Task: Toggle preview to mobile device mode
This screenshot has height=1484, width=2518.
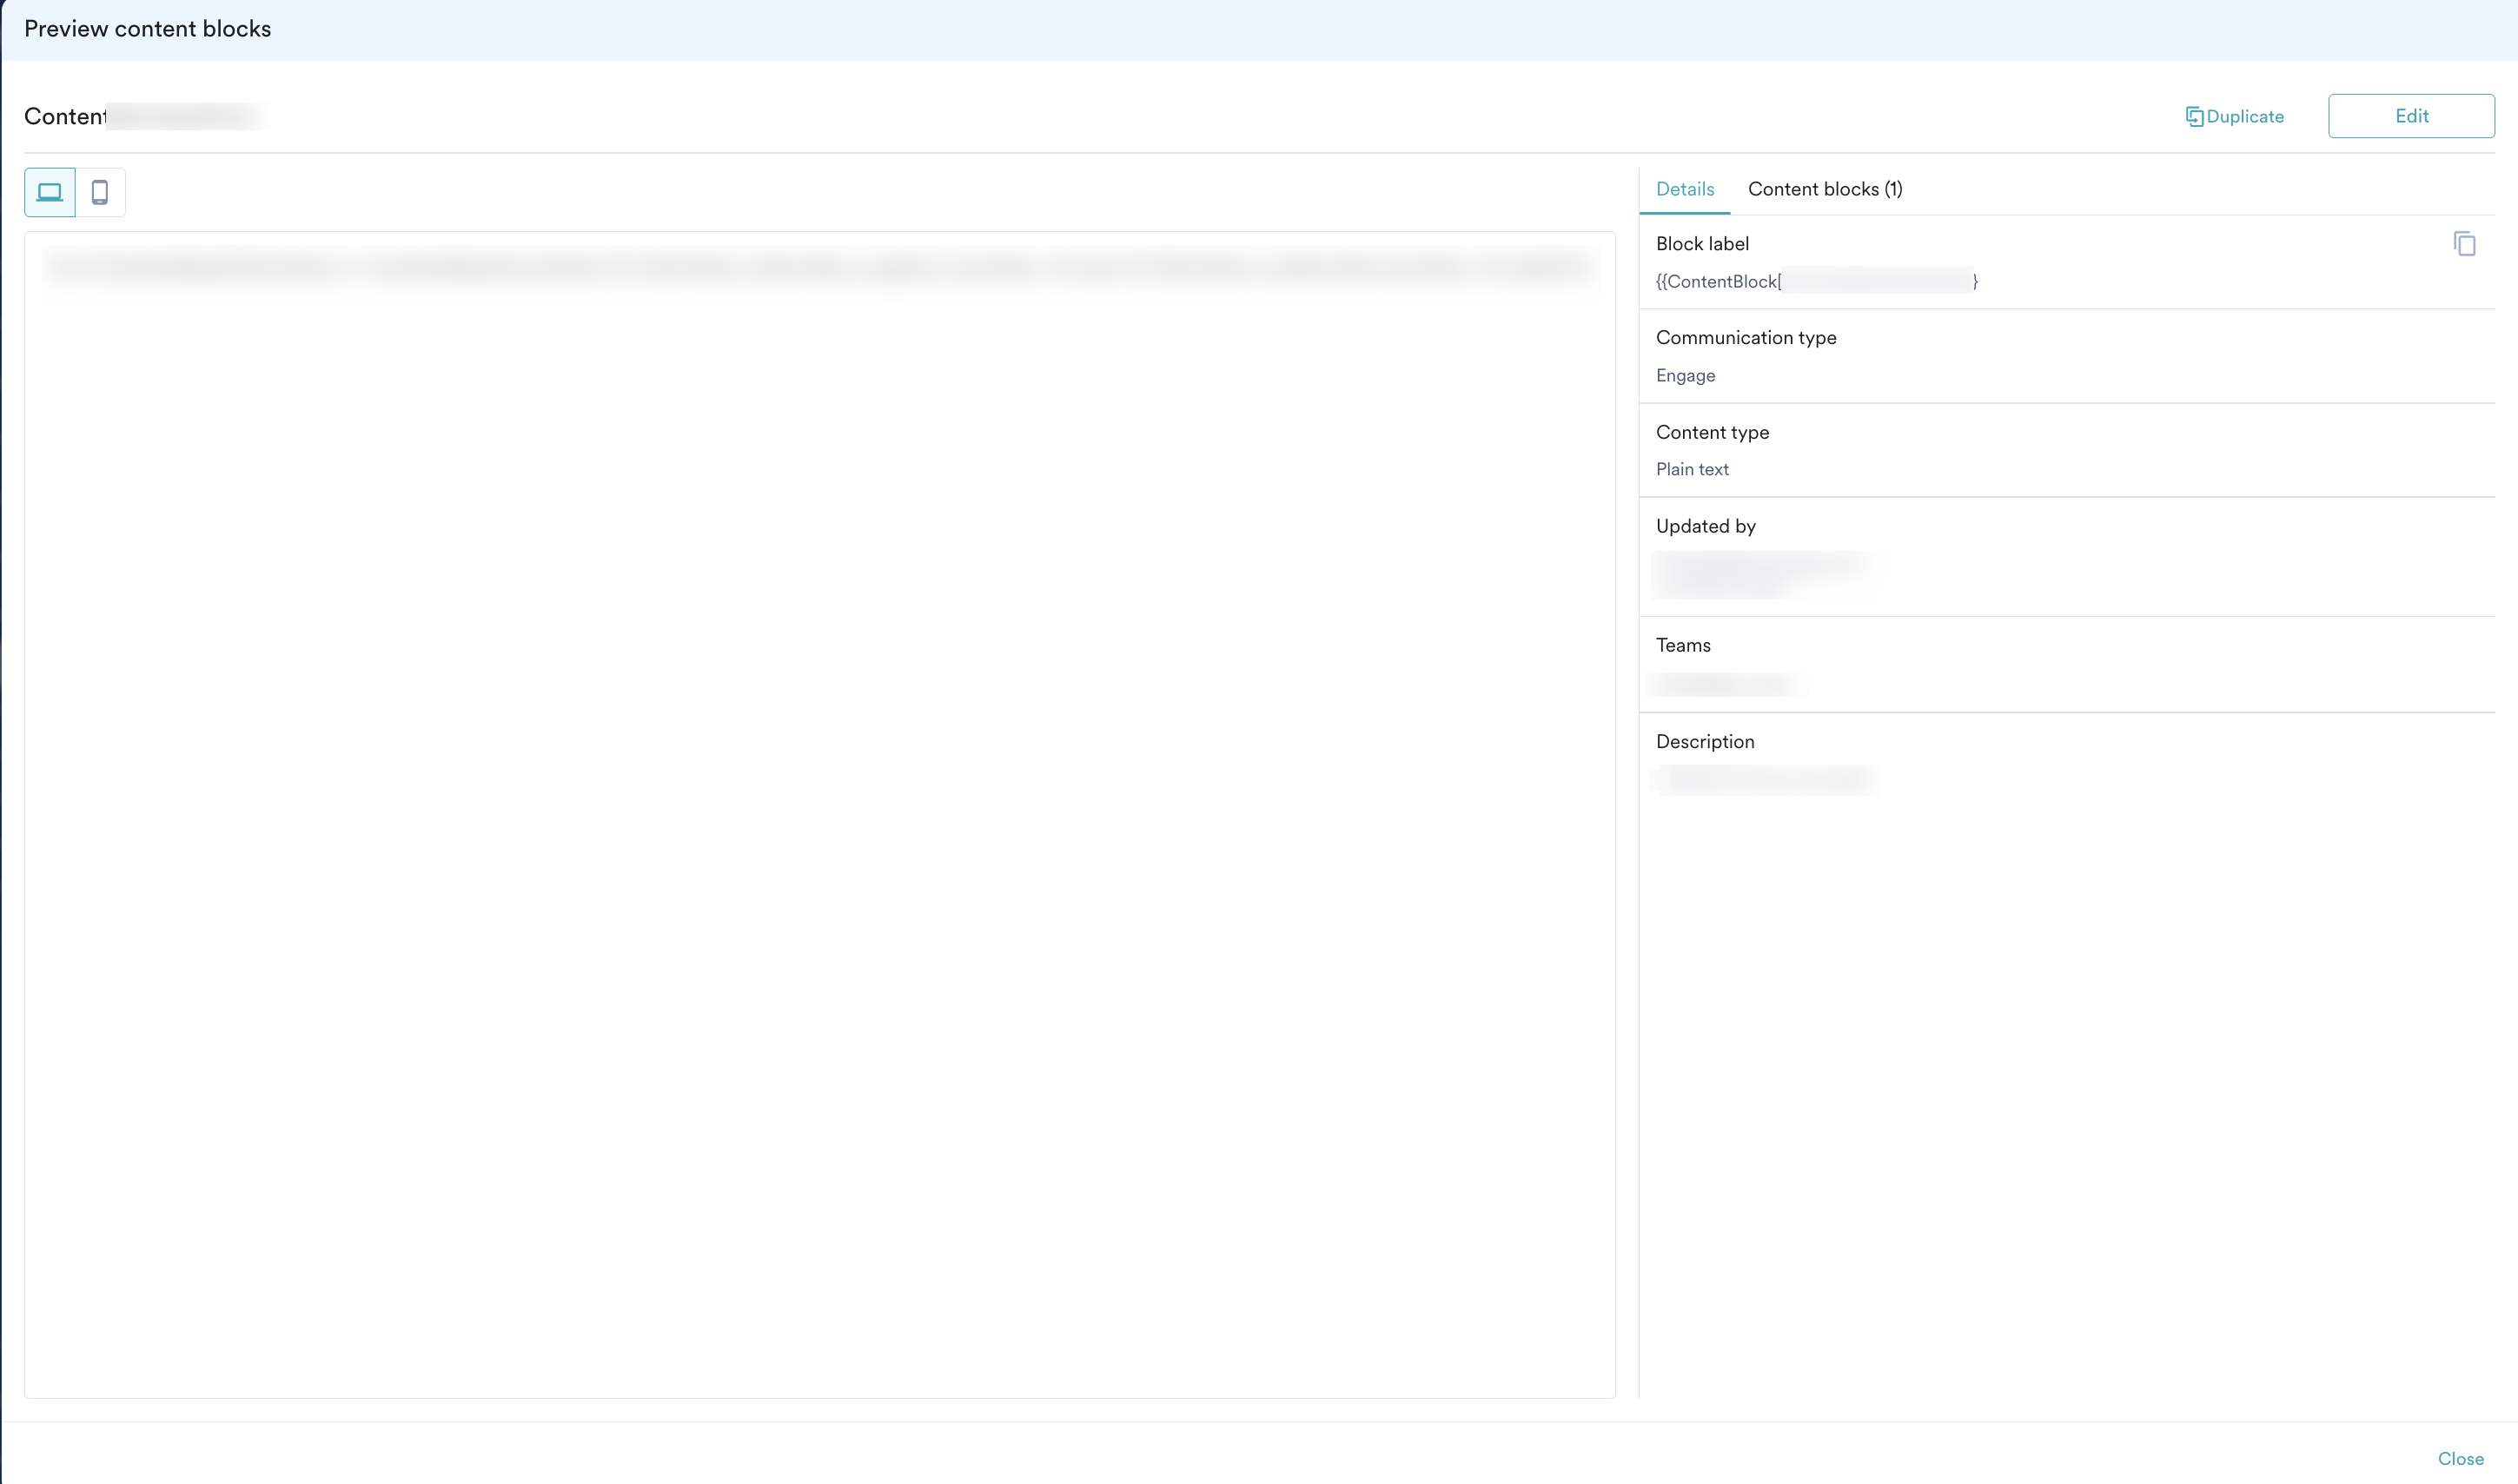Action: tap(100, 191)
